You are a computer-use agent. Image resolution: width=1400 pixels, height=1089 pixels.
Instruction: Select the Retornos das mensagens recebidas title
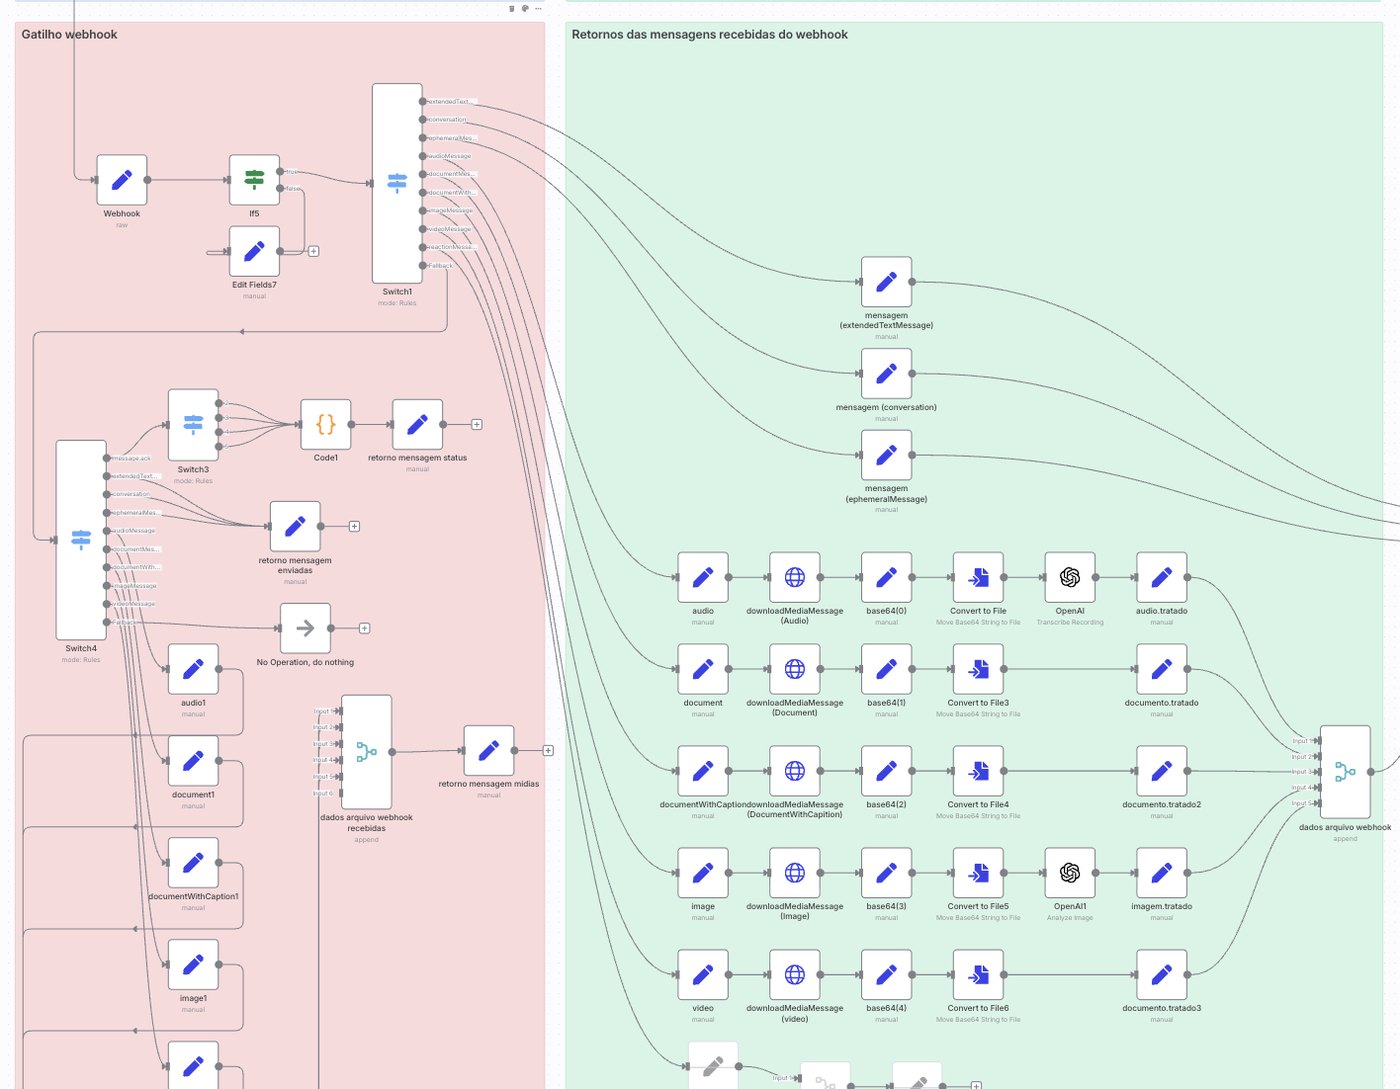coord(709,34)
